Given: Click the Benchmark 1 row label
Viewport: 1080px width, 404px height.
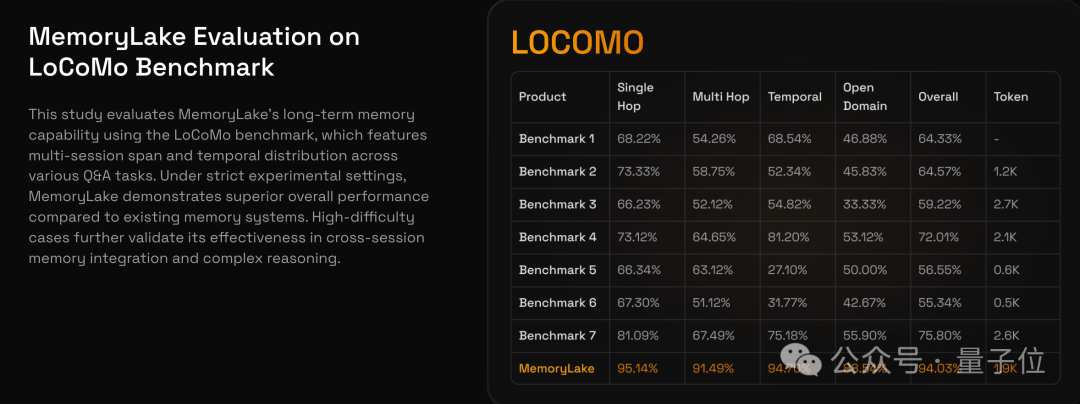Looking at the screenshot, I should click(557, 139).
